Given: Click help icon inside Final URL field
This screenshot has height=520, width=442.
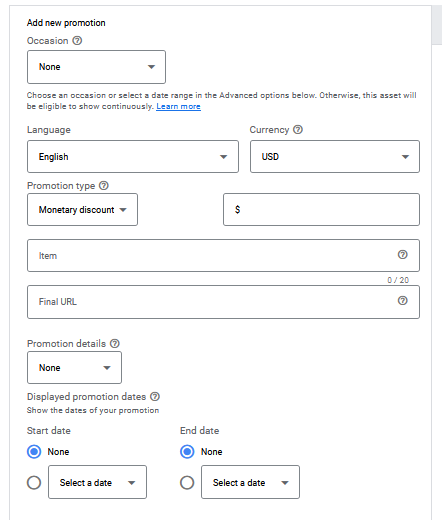Looking at the screenshot, I should tap(403, 301).
